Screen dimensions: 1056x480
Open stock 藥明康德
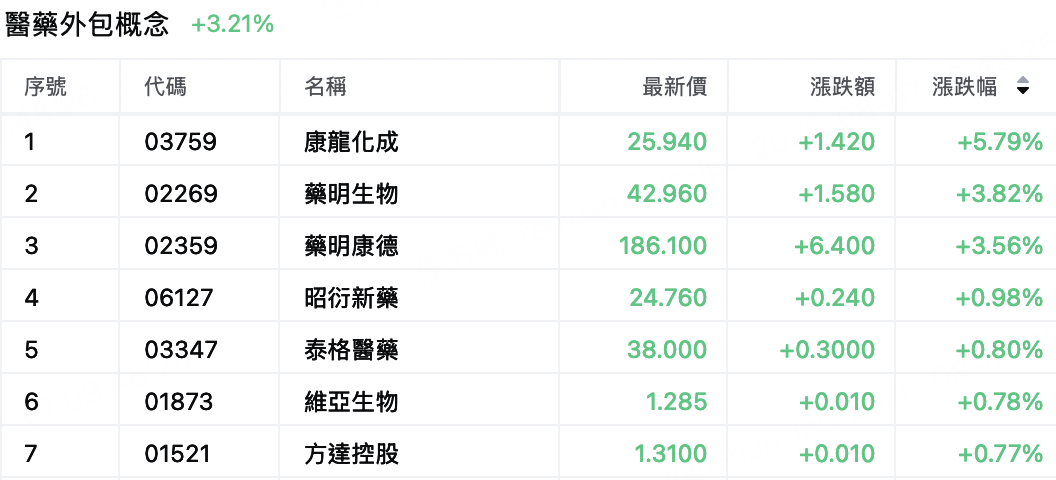(351, 246)
